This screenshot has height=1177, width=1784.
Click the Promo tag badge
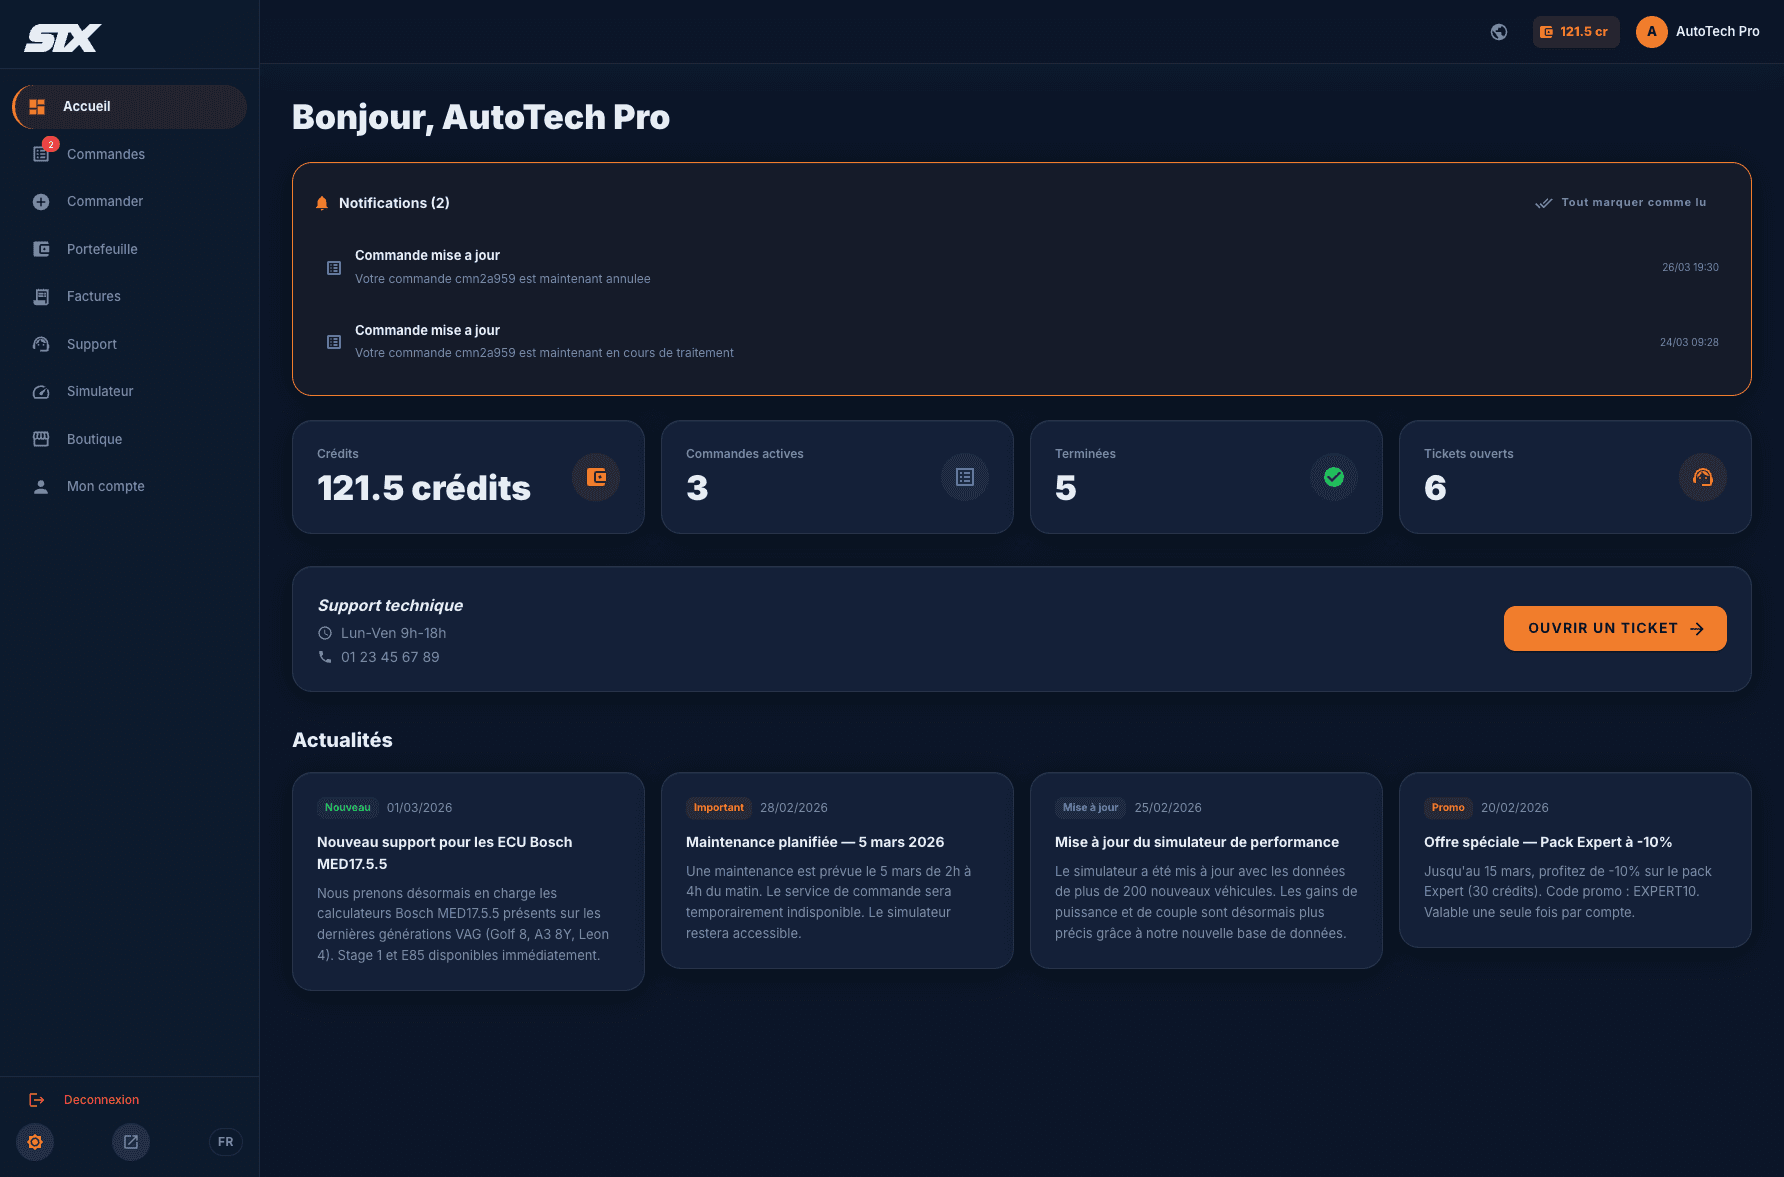(x=1448, y=808)
